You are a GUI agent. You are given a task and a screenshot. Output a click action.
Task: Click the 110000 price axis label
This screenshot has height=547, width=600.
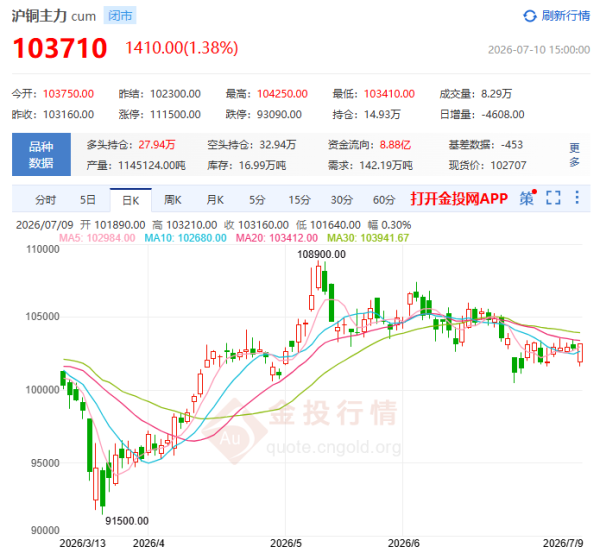pos(43,249)
